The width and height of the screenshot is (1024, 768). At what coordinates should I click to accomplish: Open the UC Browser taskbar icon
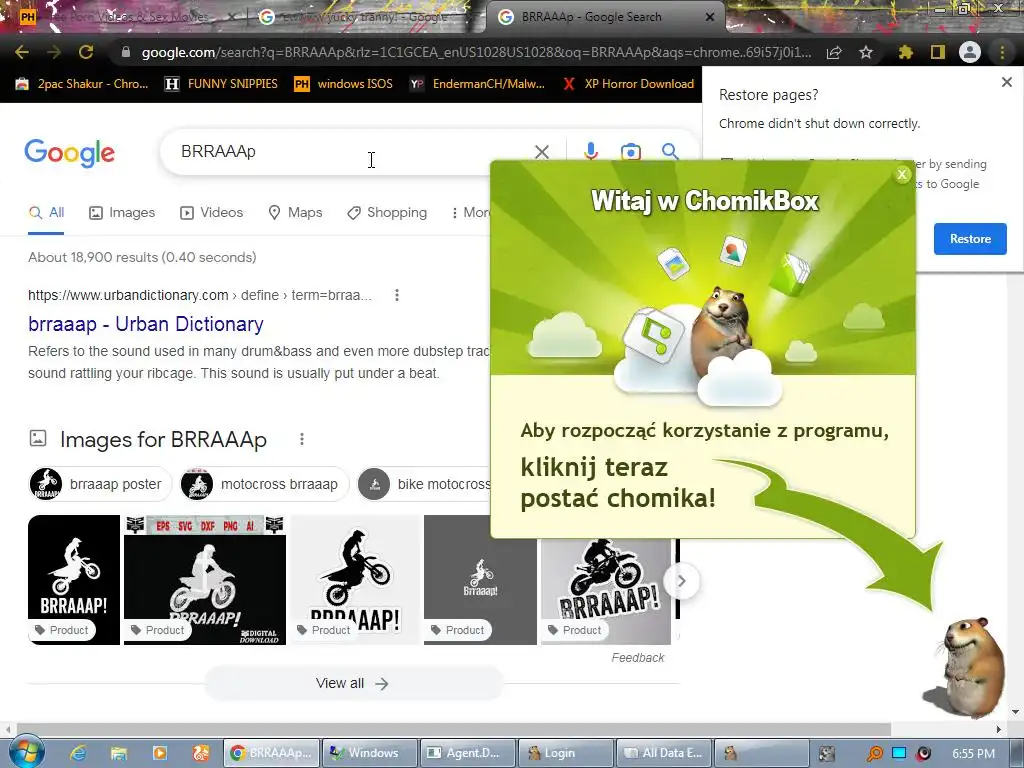click(200, 753)
